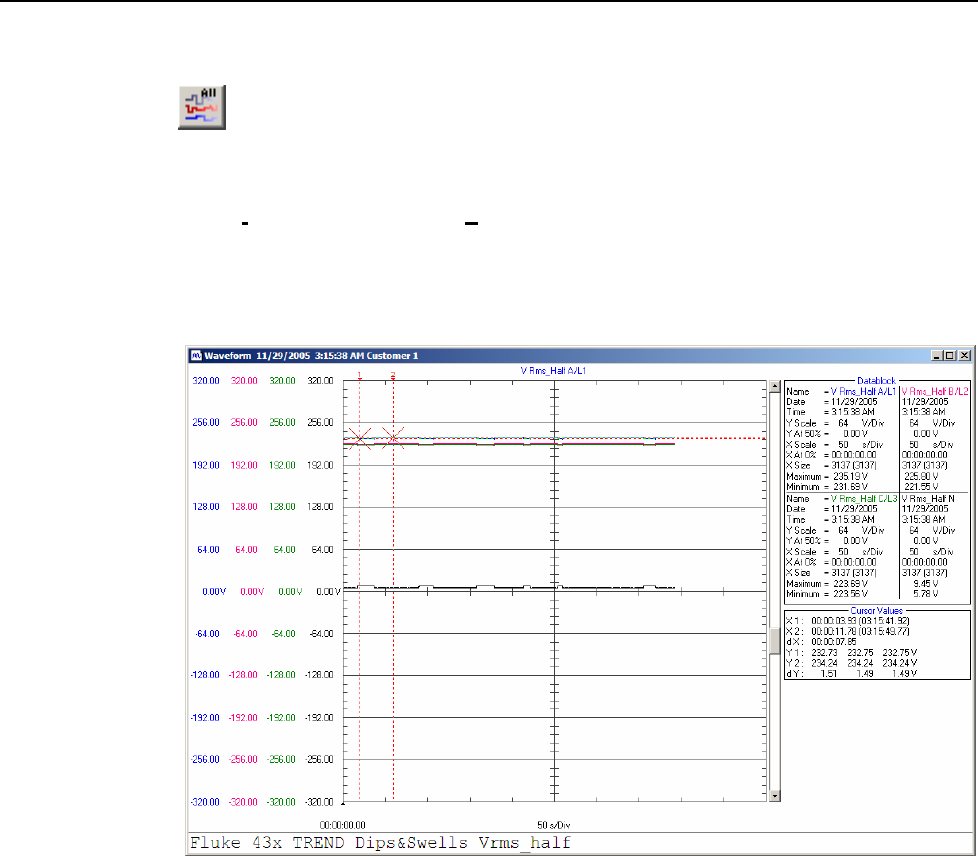The width and height of the screenshot is (978, 856).
Task: Click the red X crosshair on cursor 1
Action: point(360,439)
